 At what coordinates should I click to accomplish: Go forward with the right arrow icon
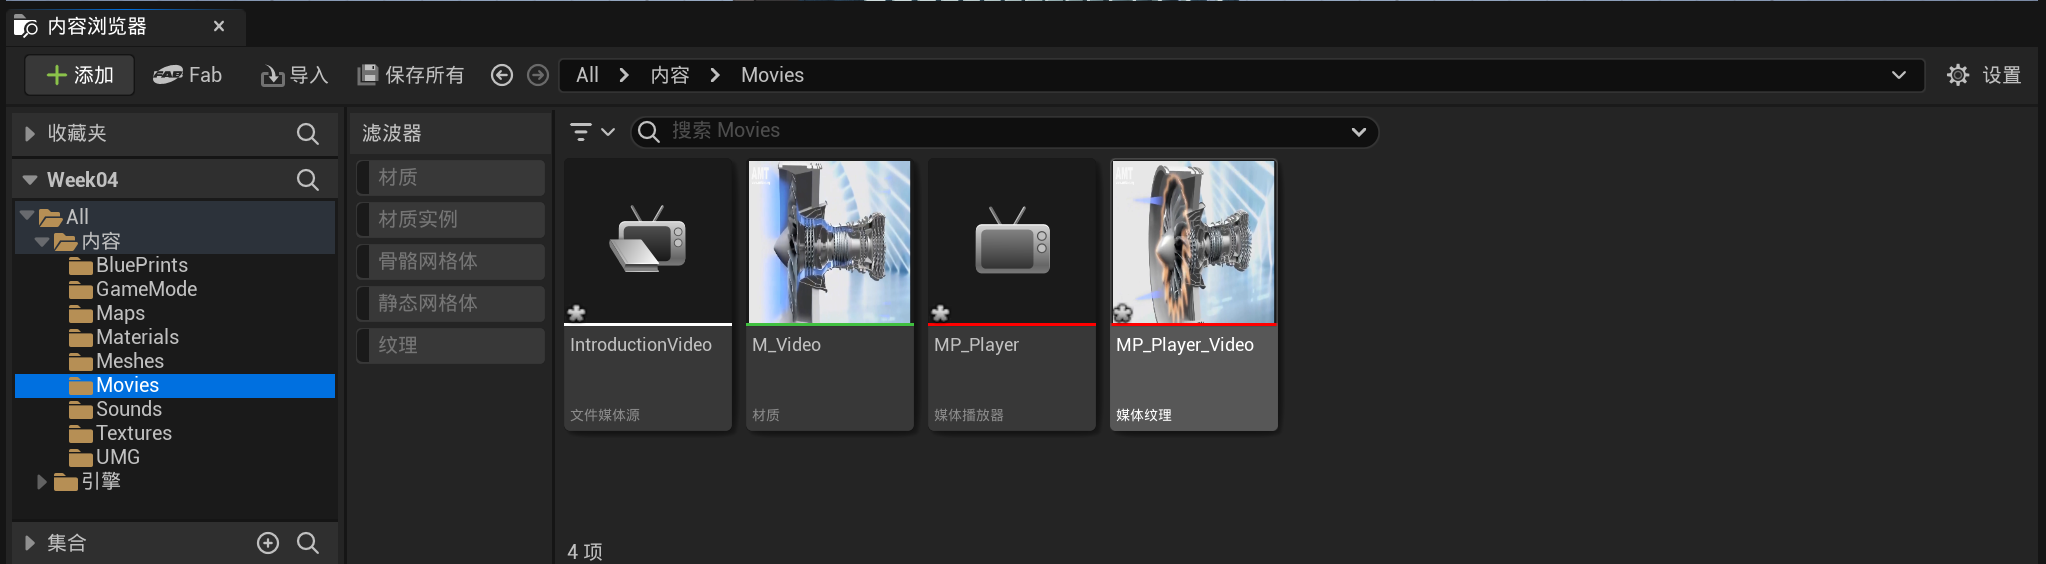pos(538,75)
